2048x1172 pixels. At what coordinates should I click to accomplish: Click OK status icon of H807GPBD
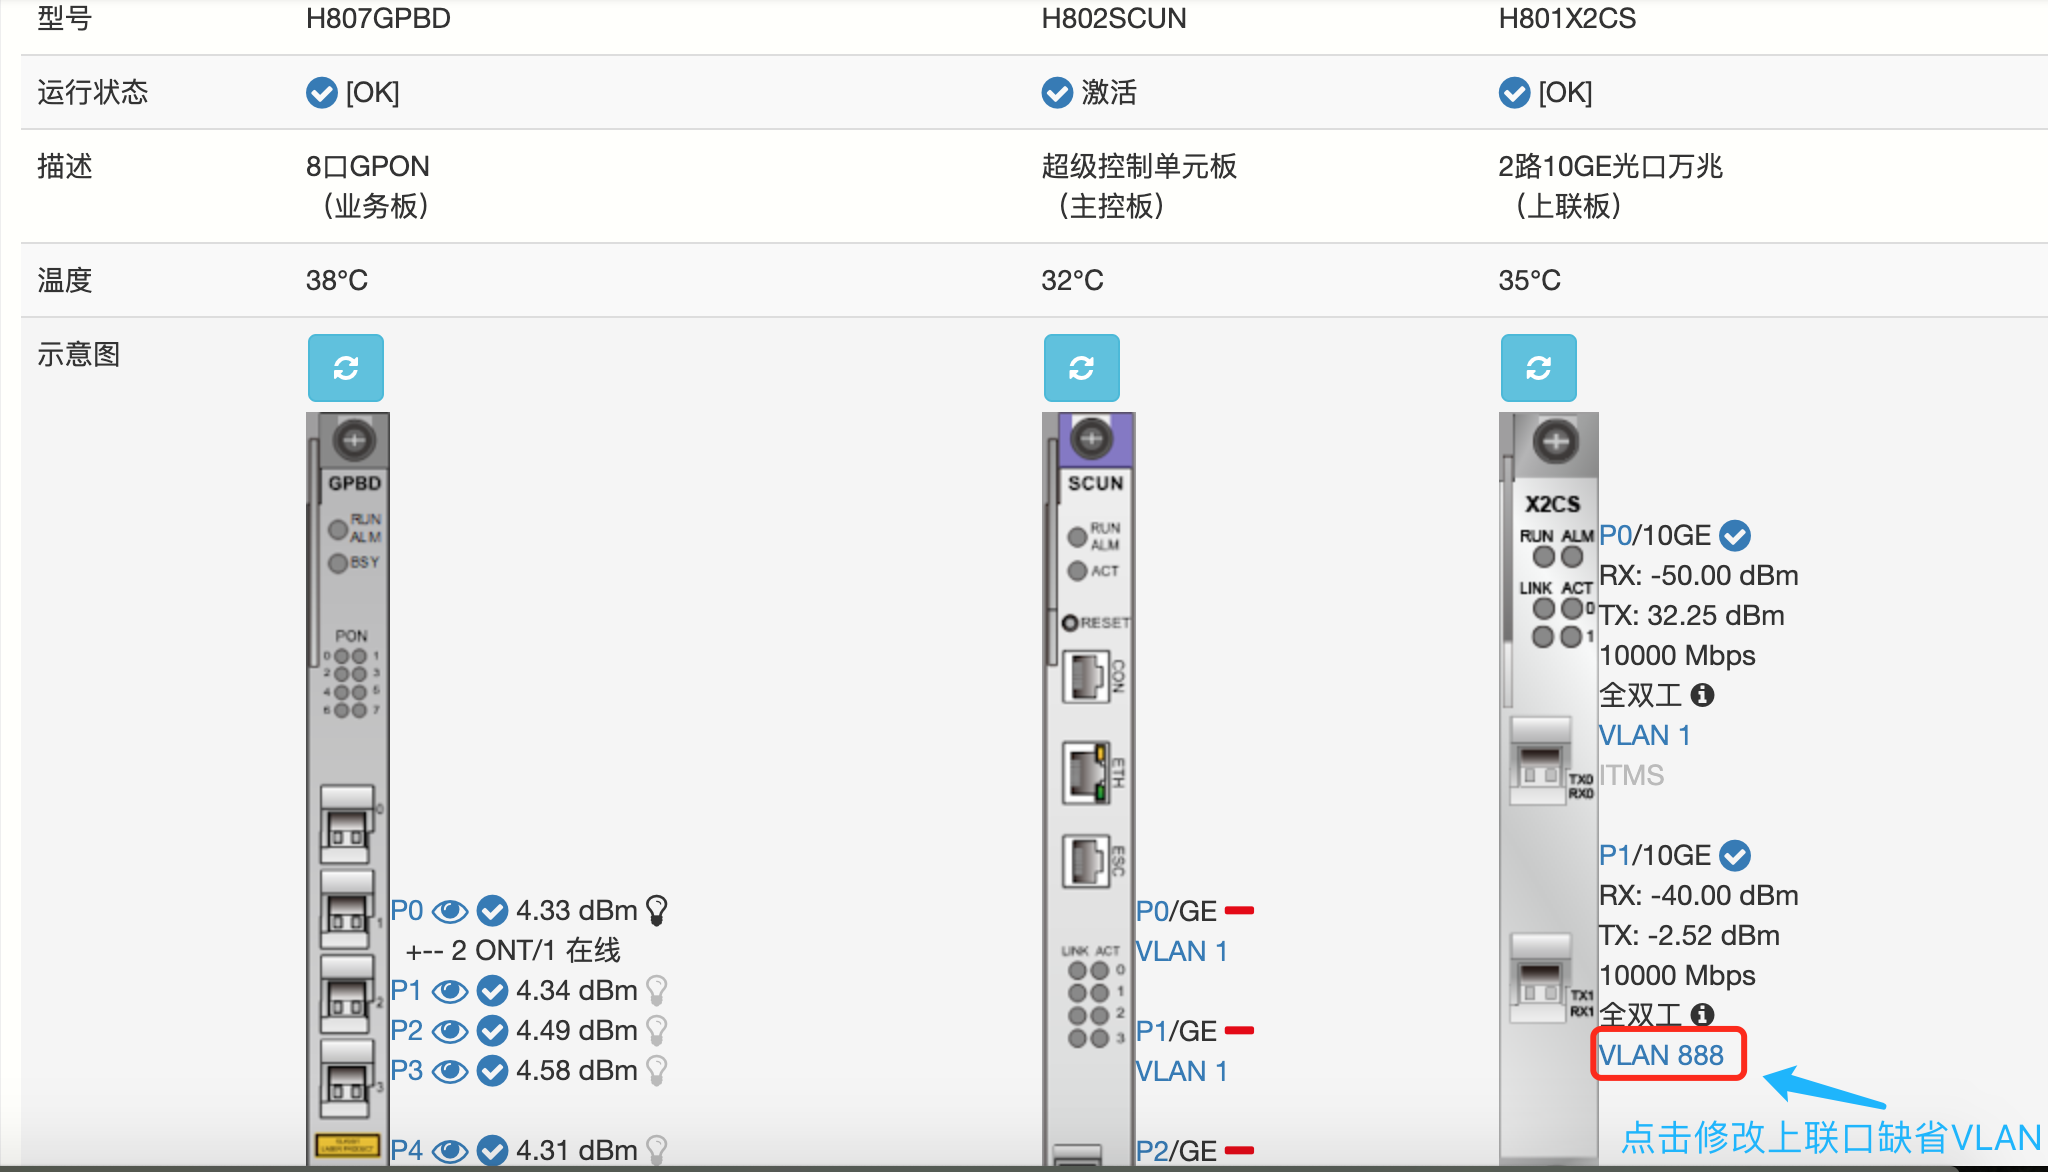(x=321, y=92)
